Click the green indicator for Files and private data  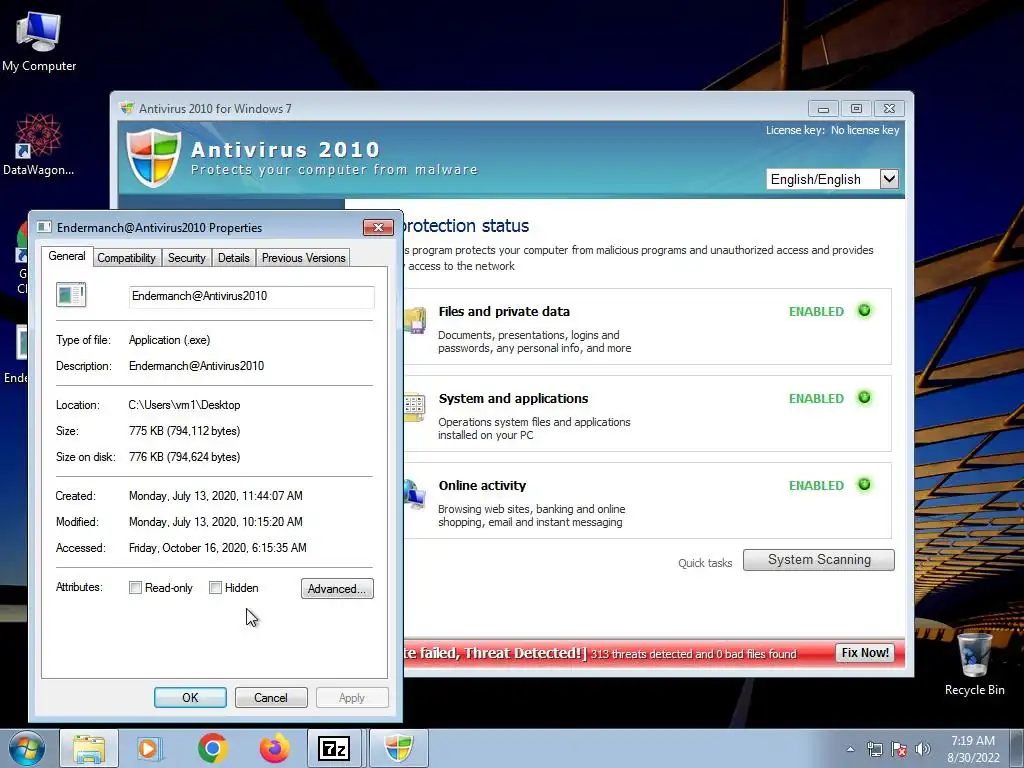(865, 311)
